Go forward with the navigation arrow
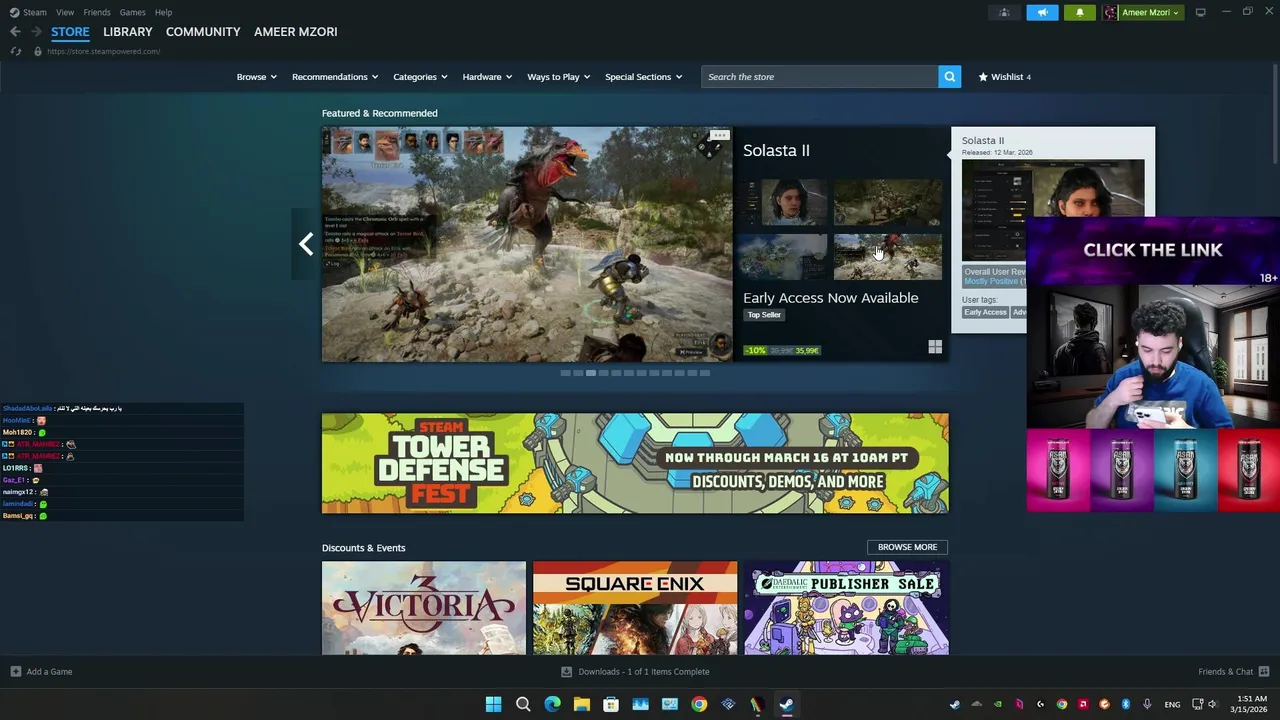Image resolution: width=1280 pixels, height=720 pixels. 36,32
